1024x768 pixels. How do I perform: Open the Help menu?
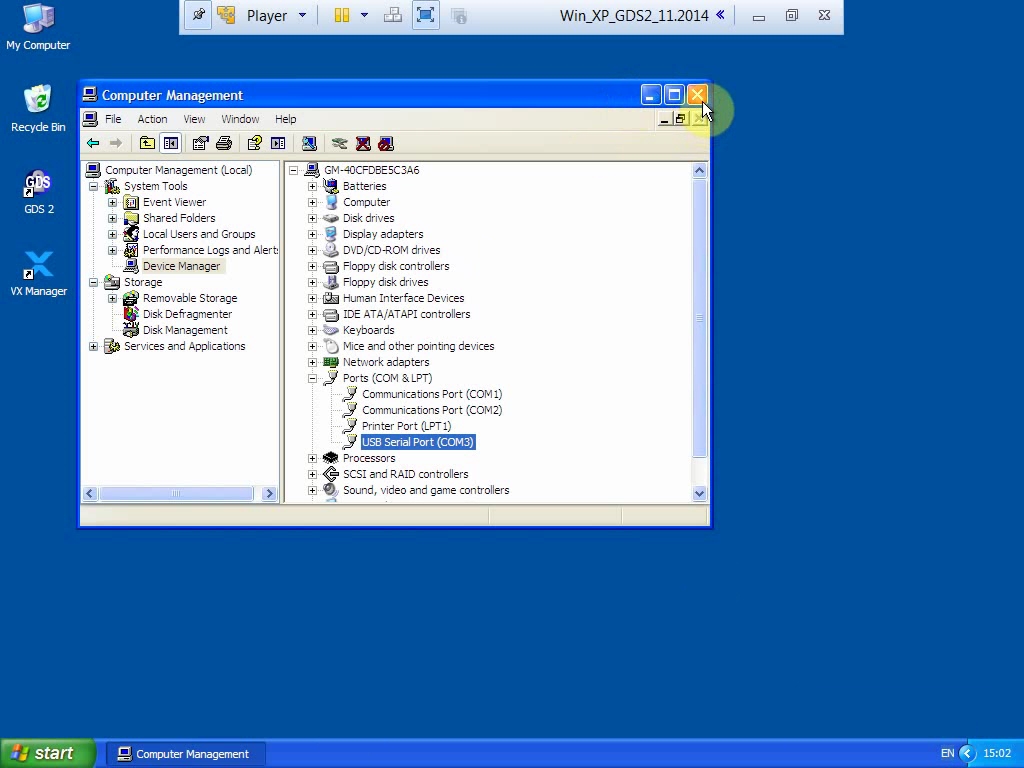(x=285, y=119)
